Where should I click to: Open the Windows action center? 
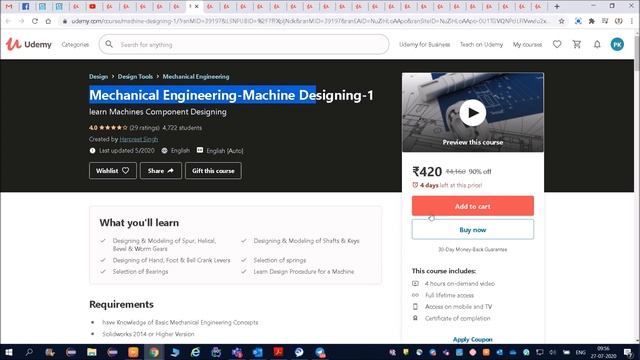628,352
